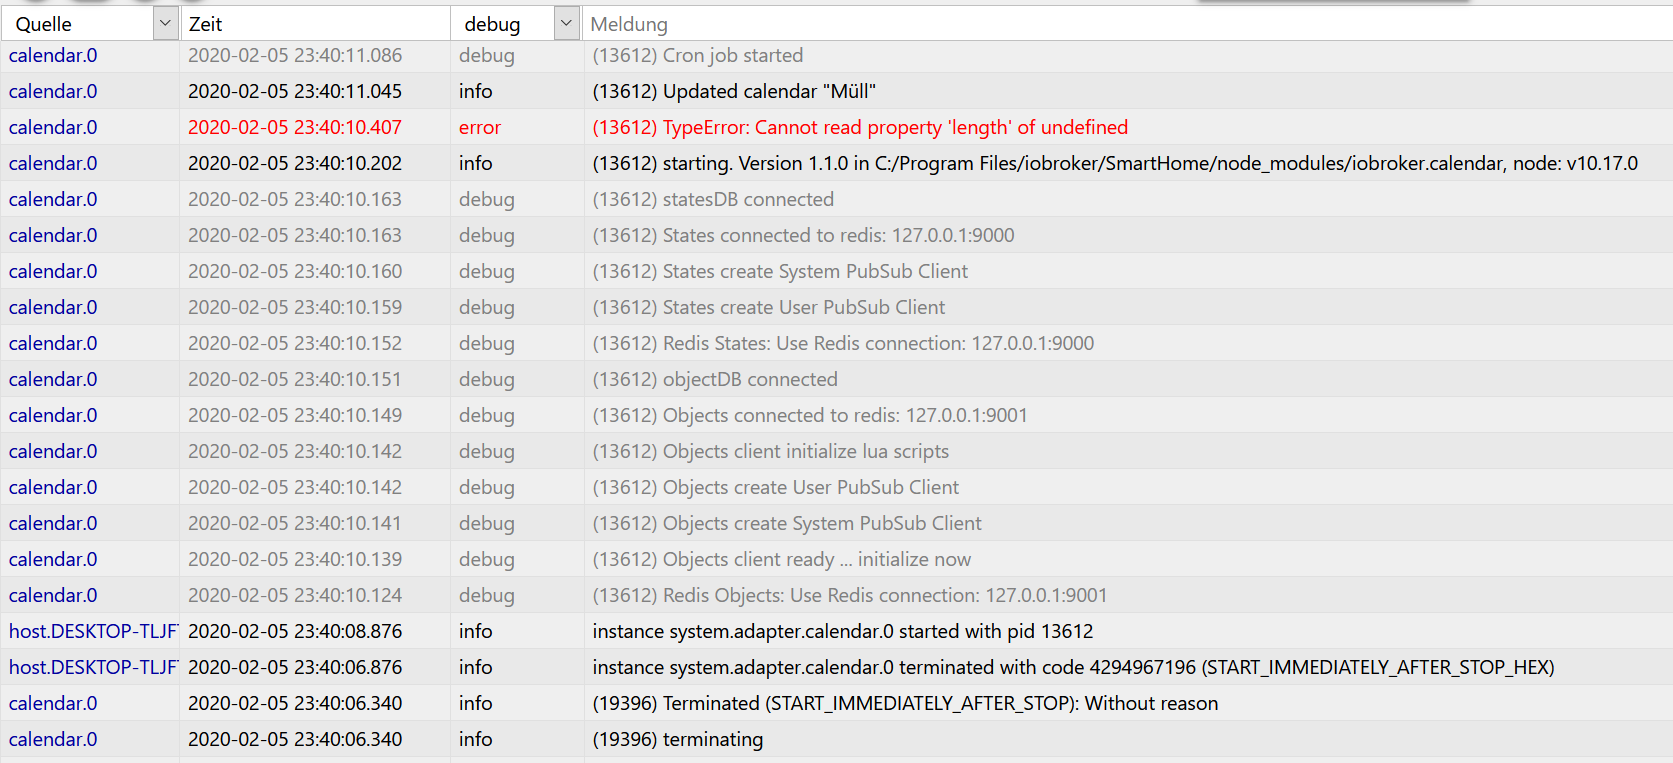The width and height of the screenshot is (1673, 763).
Task: Open the debug log level dropdown arrow
Action: click(x=566, y=23)
